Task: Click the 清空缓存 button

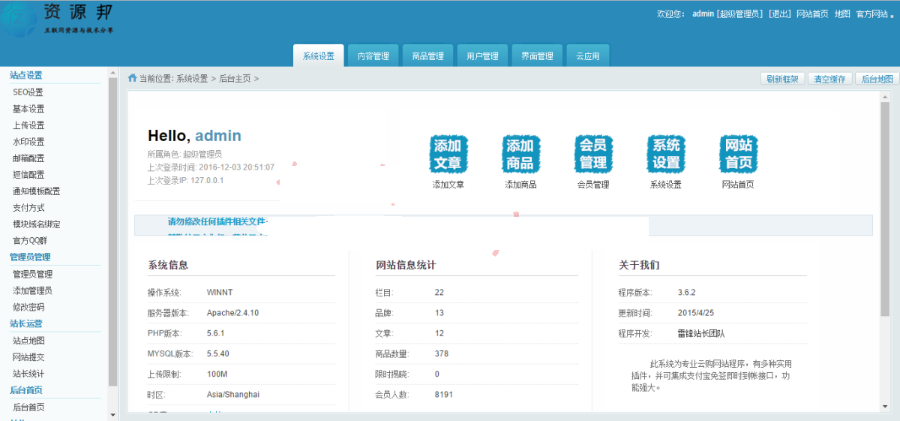Action: 830,79
